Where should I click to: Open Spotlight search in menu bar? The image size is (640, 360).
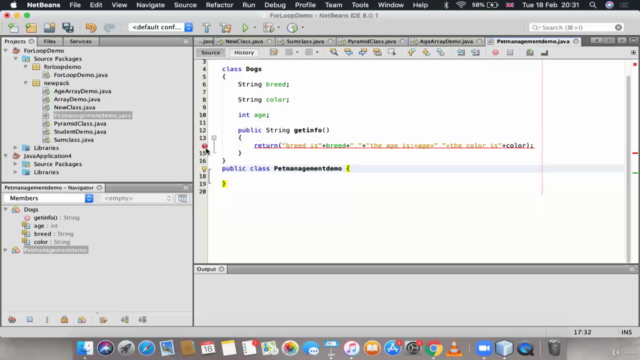593,5
